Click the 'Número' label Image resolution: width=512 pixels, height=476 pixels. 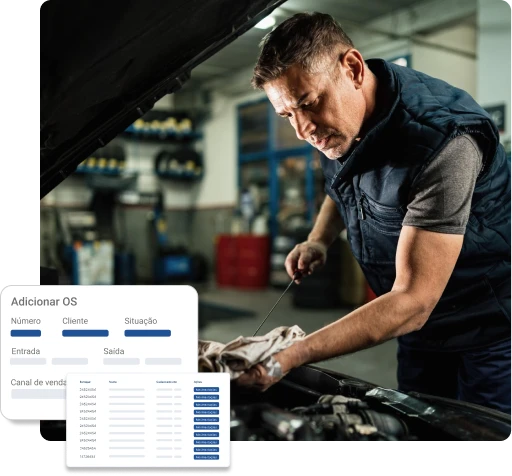click(x=26, y=321)
